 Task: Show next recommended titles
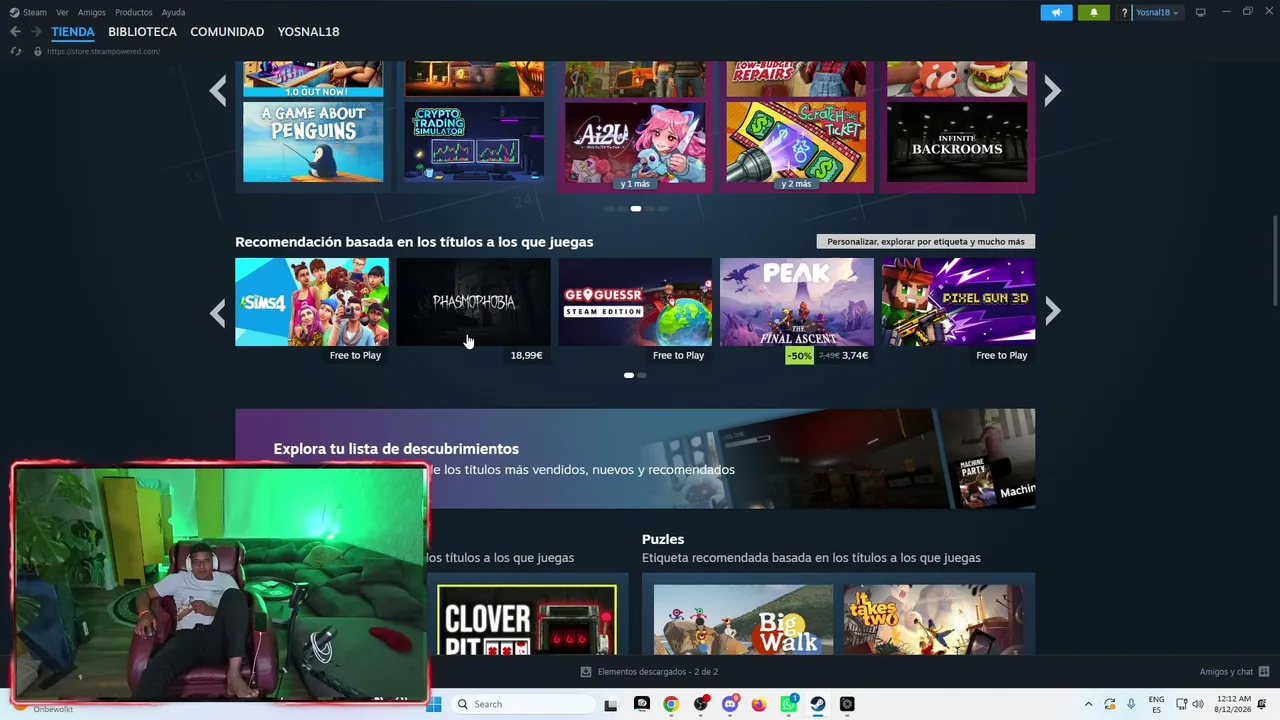pyautogui.click(x=1052, y=313)
